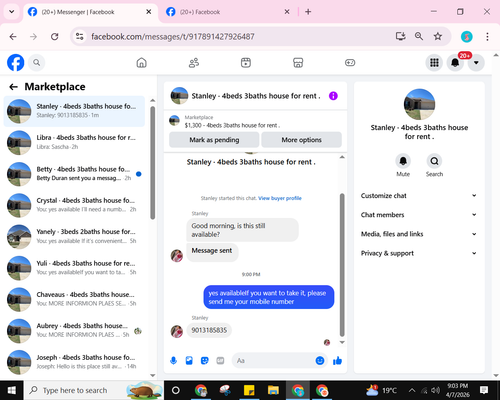
Task: Click the address bar URL
Action: 173,37
